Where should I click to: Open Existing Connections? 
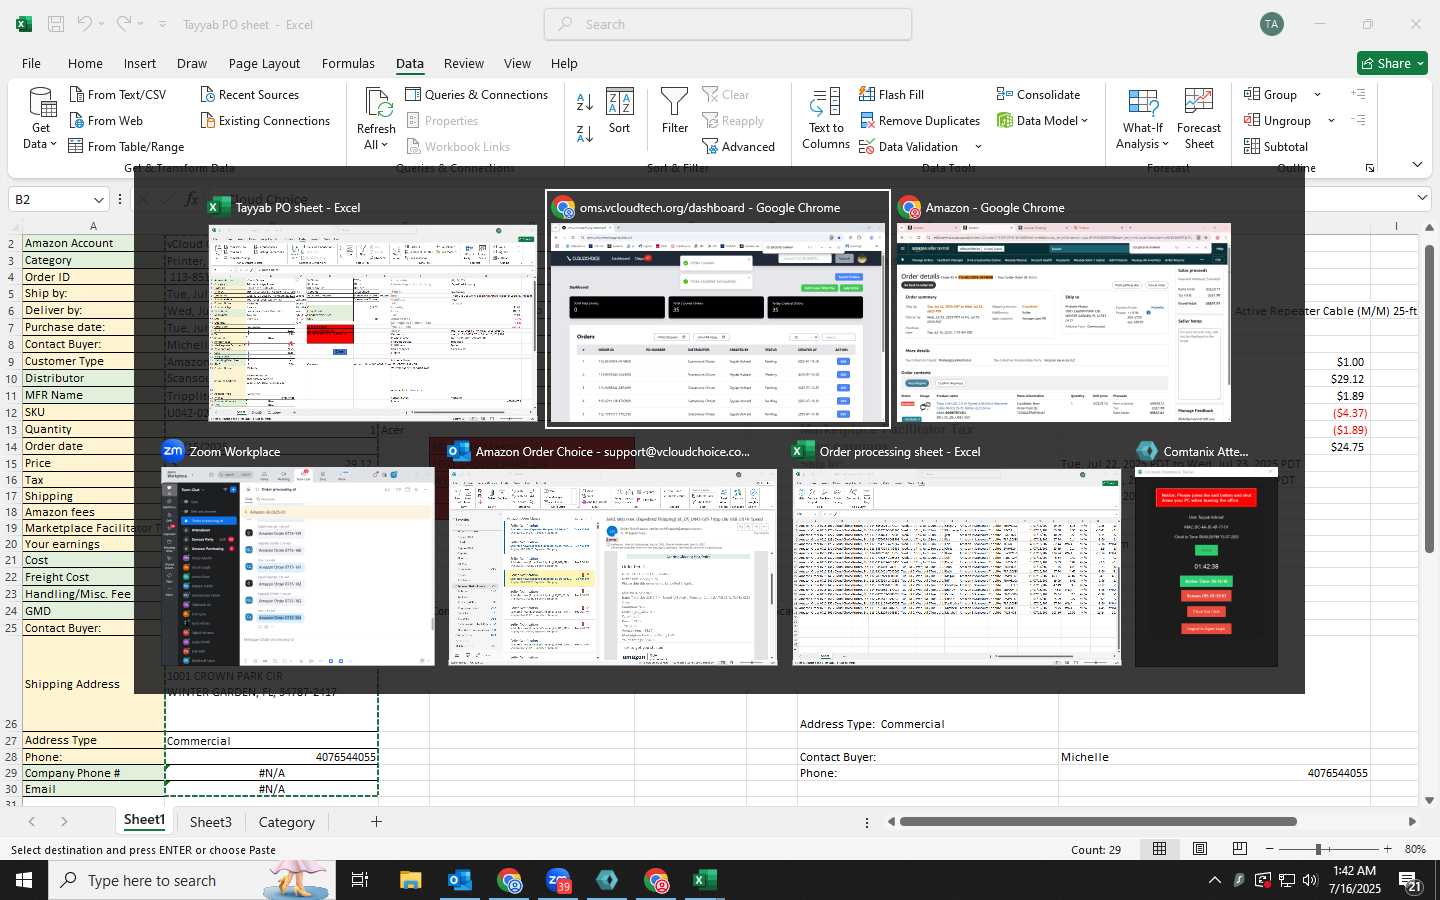pyautogui.click(x=265, y=120)
